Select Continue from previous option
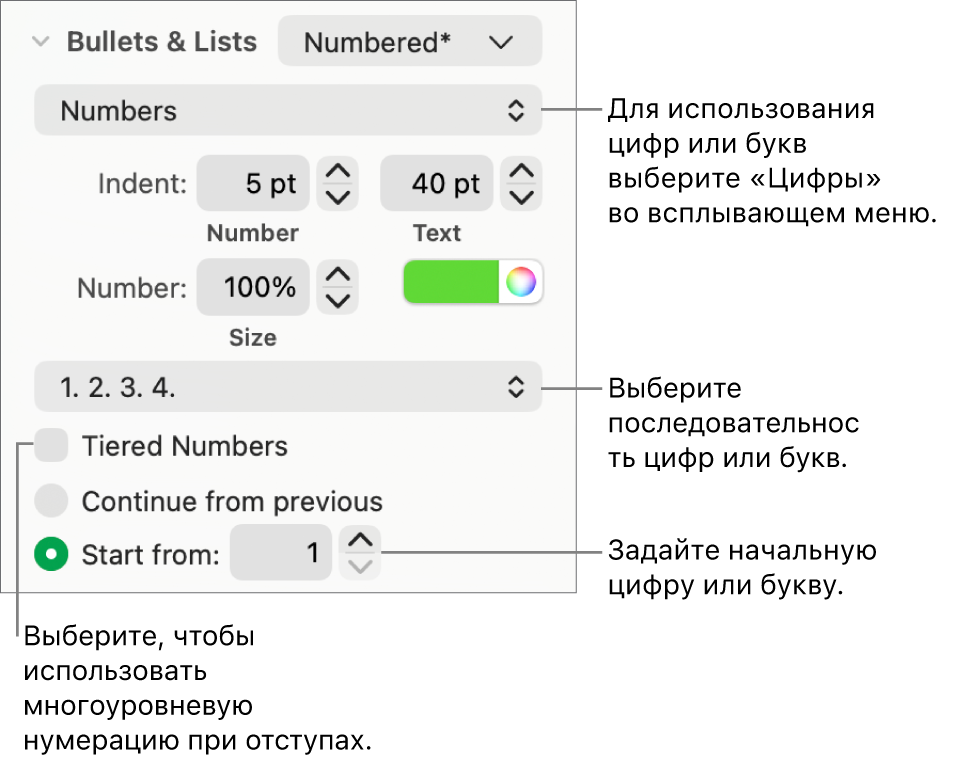953x761 pixels. [51, 501]
